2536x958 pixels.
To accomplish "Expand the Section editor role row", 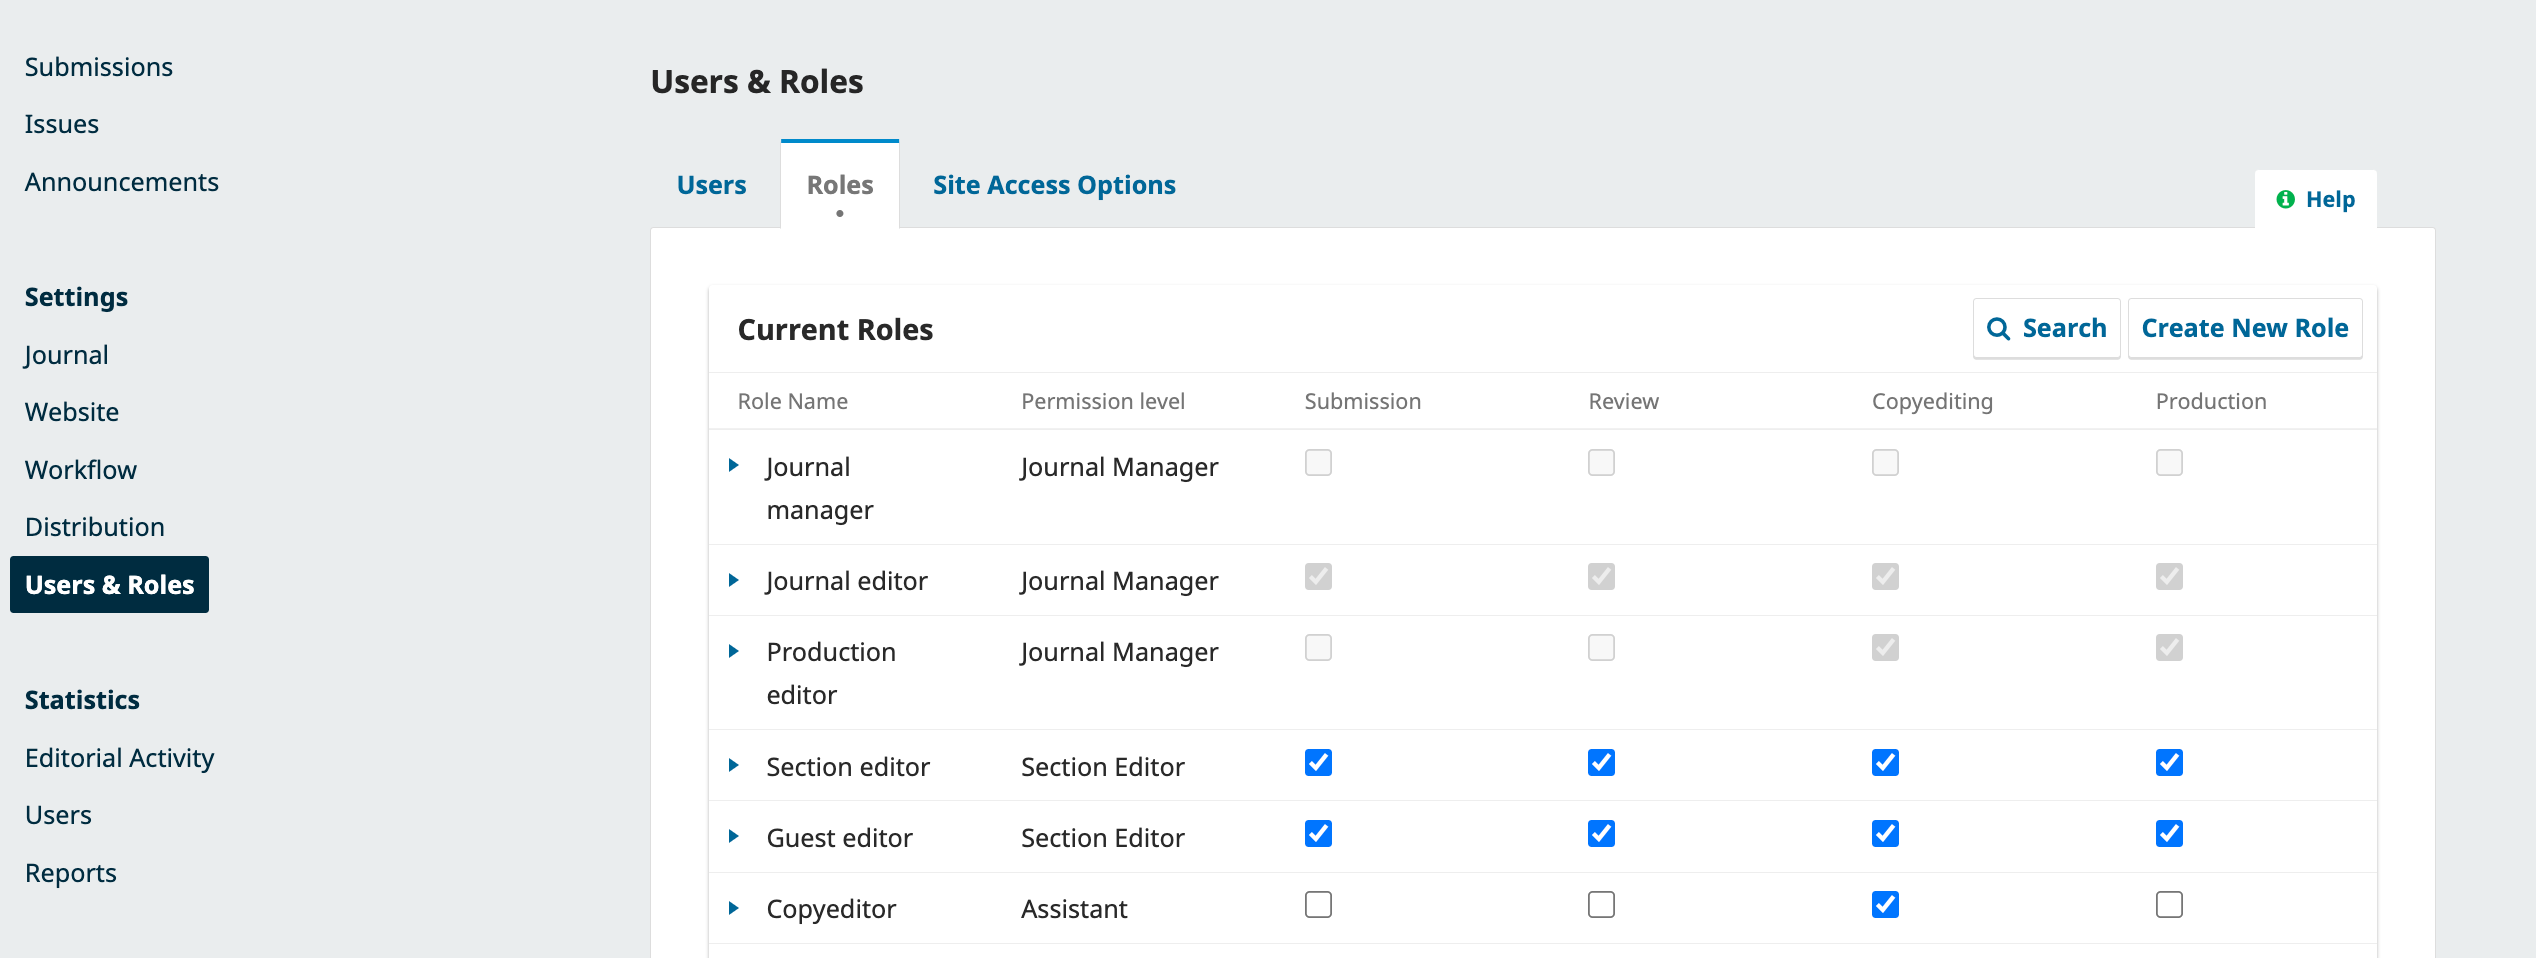I will (734, 766).
